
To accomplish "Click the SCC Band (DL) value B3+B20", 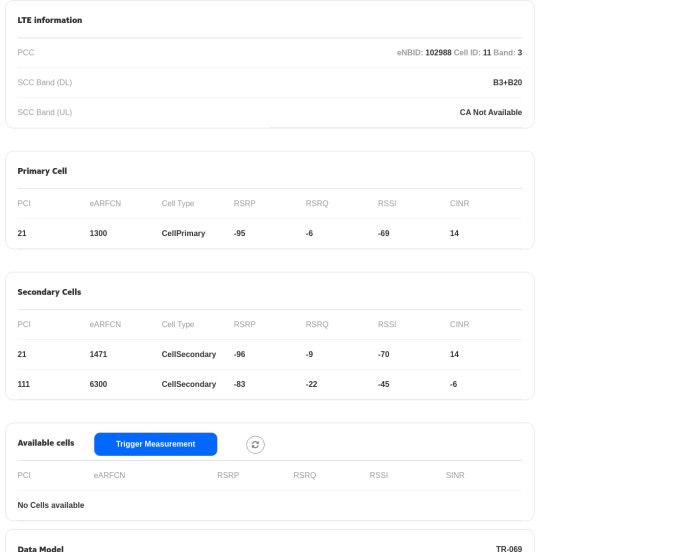I will click(x=507, y=82).
